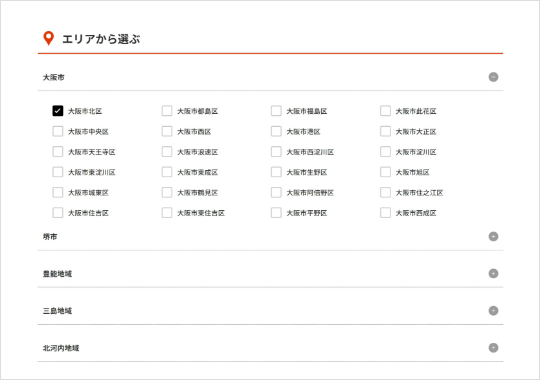Expand 北河内地域 using its plus icon
The height and width of the screenshot is (380, 540).
(493, 348)
